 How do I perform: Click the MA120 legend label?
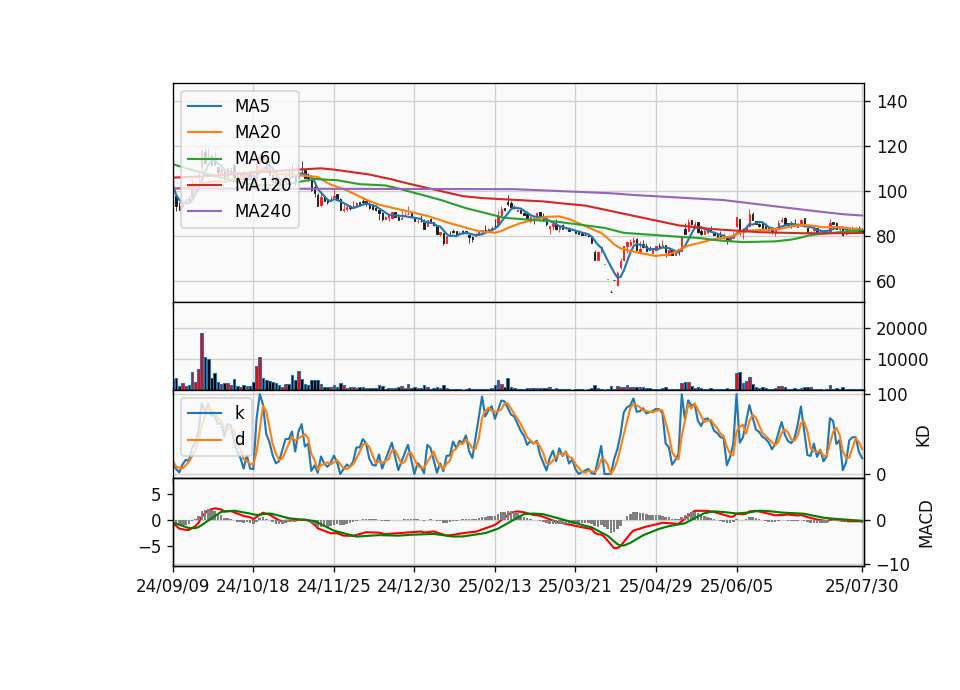pos(263,184)
